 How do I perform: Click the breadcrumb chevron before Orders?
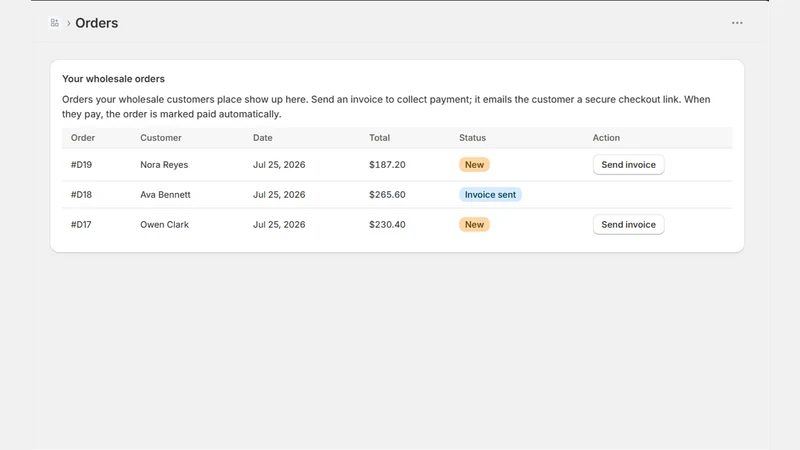[x=68, y=23]
